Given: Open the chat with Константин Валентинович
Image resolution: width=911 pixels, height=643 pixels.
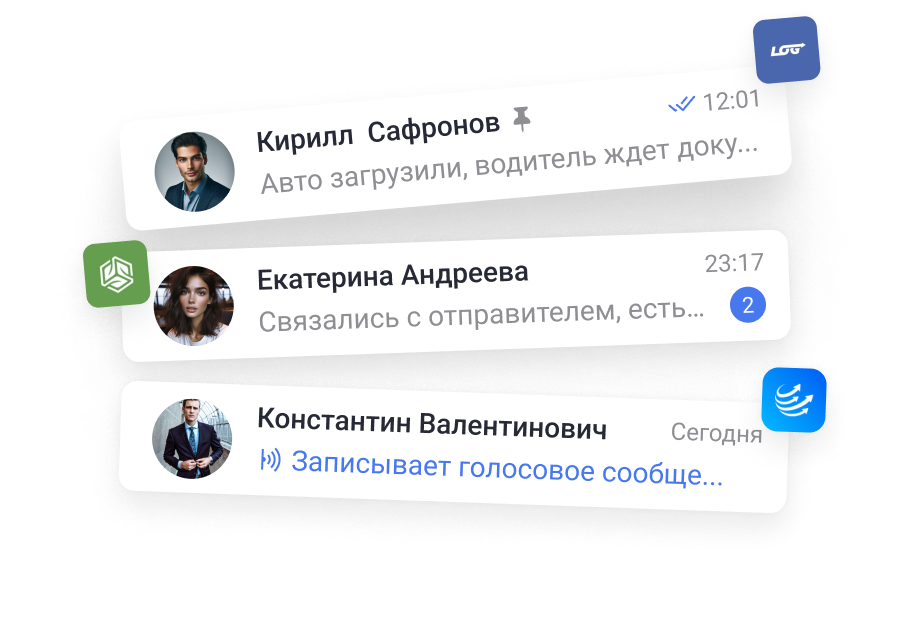Looking at the screenshot, I should [x=453, y=447].
